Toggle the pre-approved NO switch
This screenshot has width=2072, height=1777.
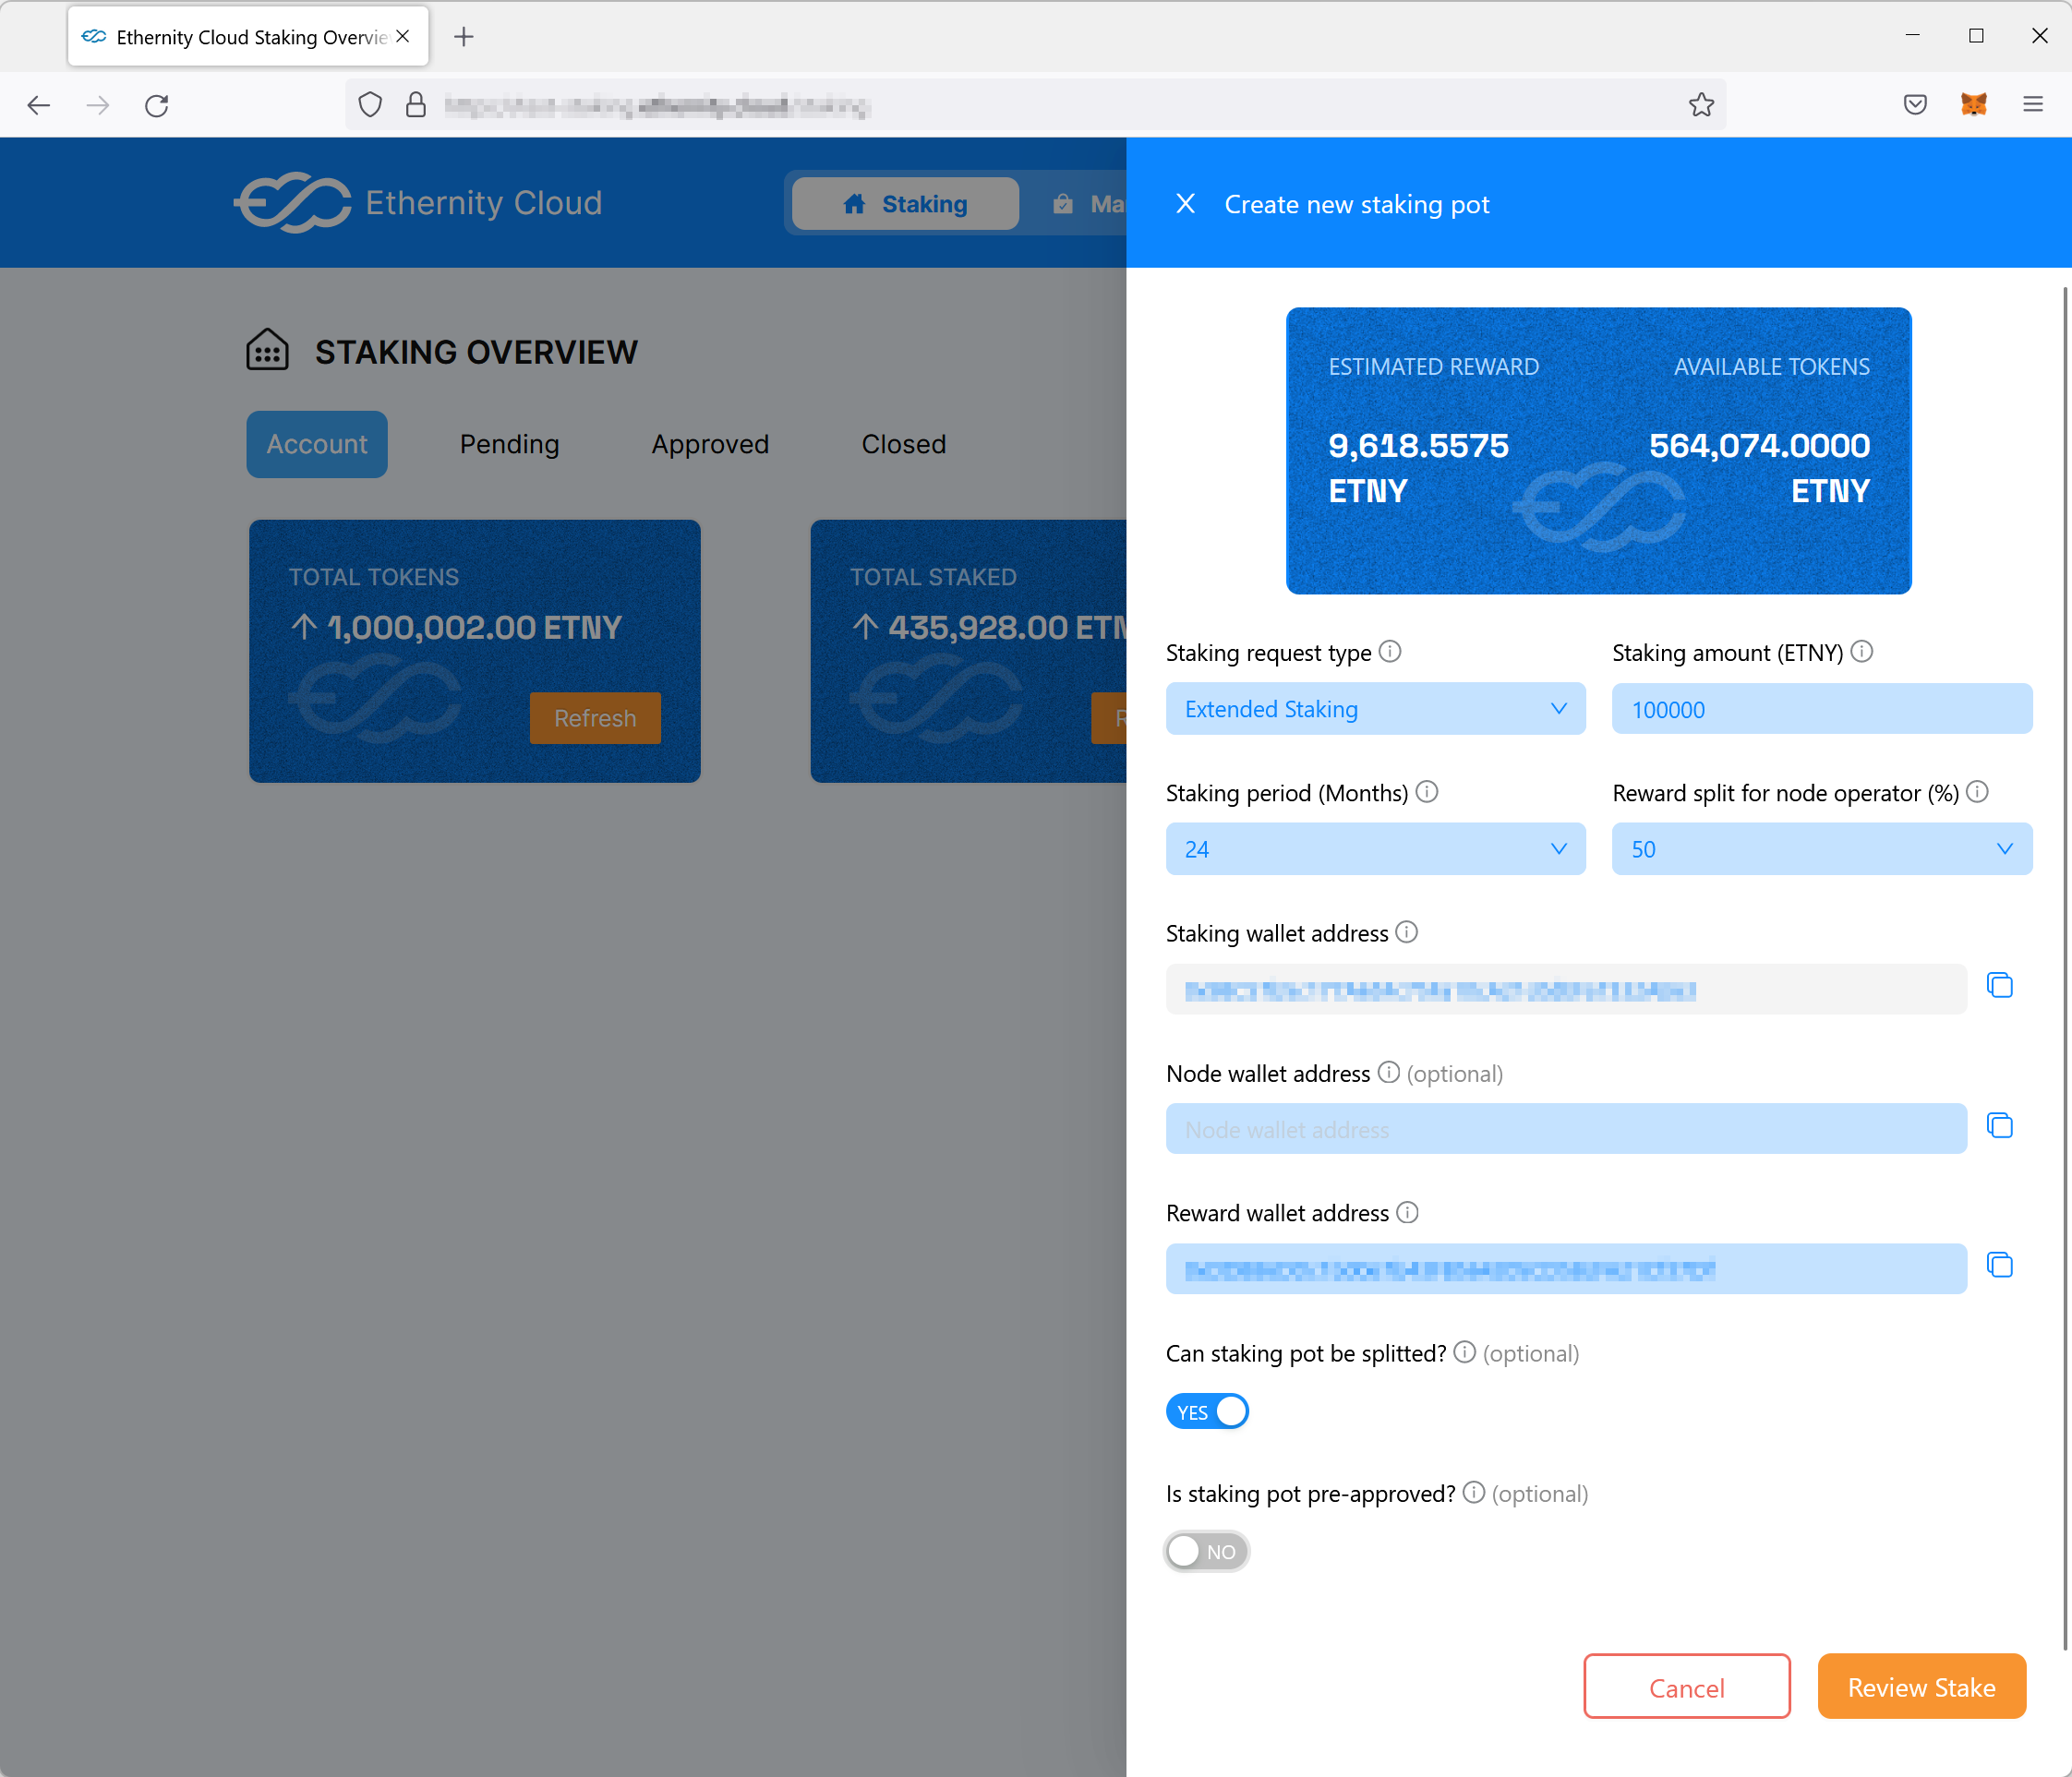click(1207, 1552)
